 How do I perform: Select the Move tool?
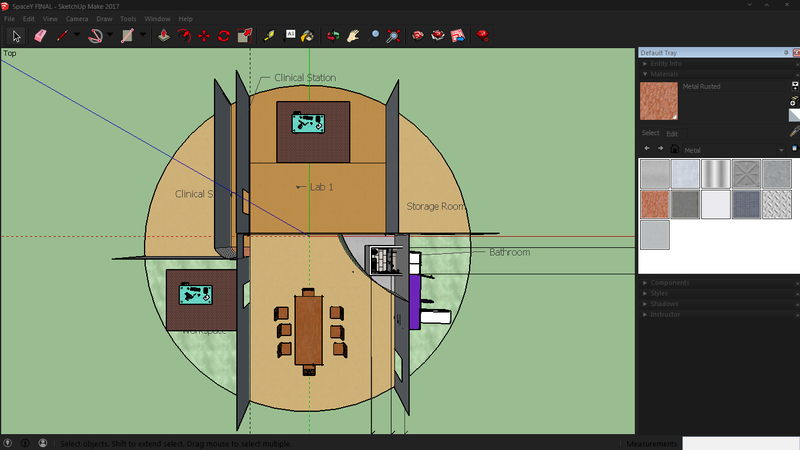(x=204, y=35)
